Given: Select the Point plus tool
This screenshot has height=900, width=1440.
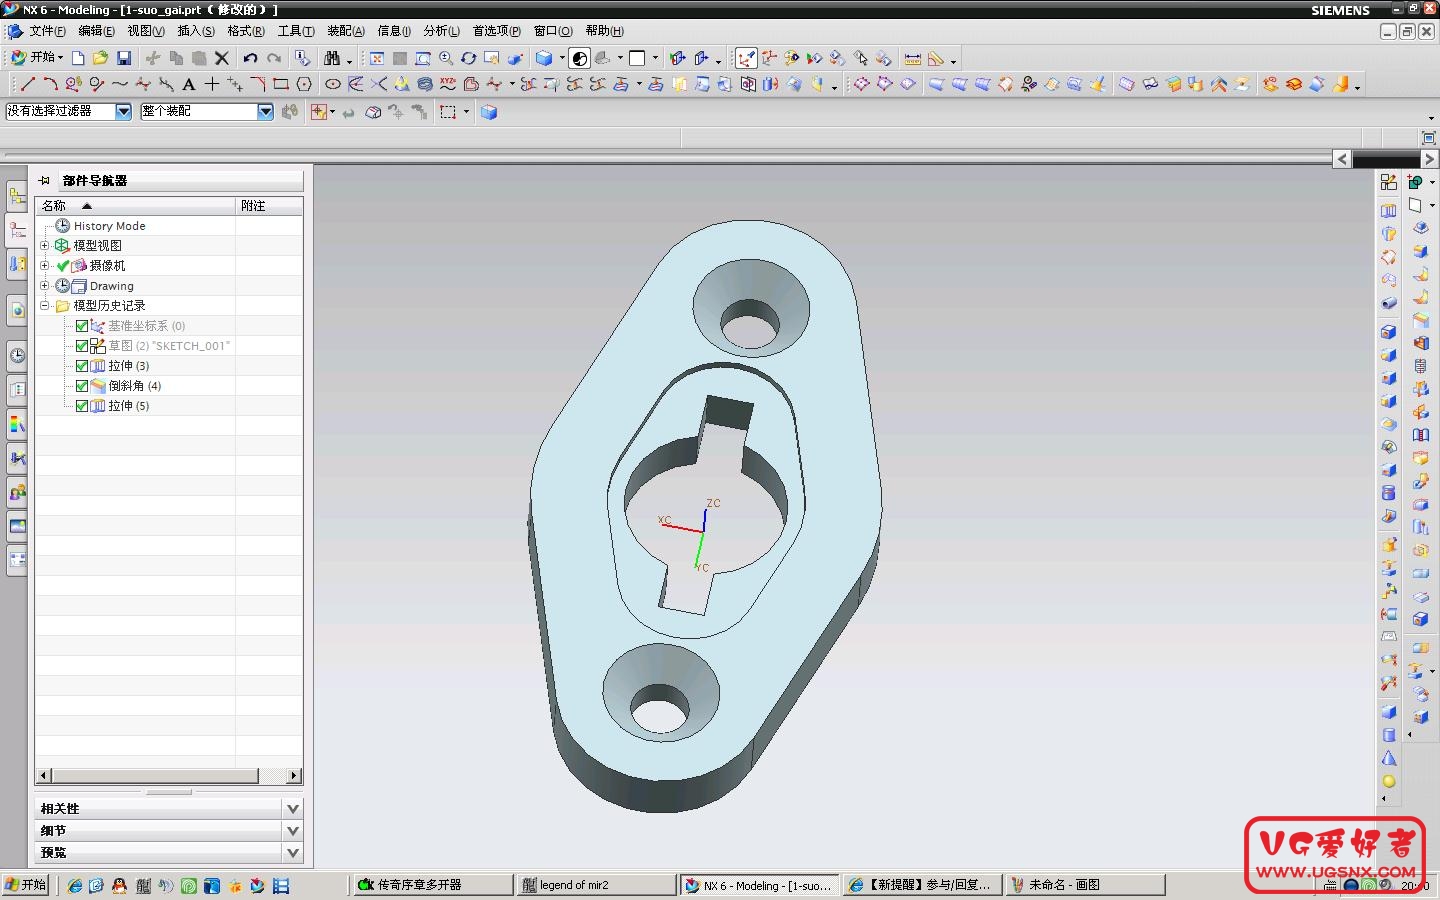Looking at the screenshot, I should (x=212, y=84).
